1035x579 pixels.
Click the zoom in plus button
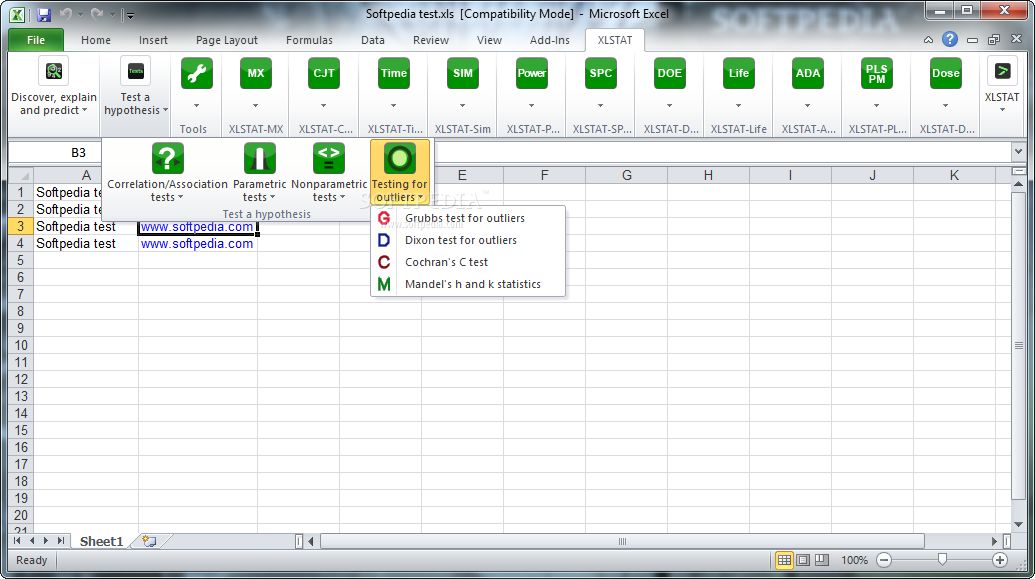(x=1000, y=560)
